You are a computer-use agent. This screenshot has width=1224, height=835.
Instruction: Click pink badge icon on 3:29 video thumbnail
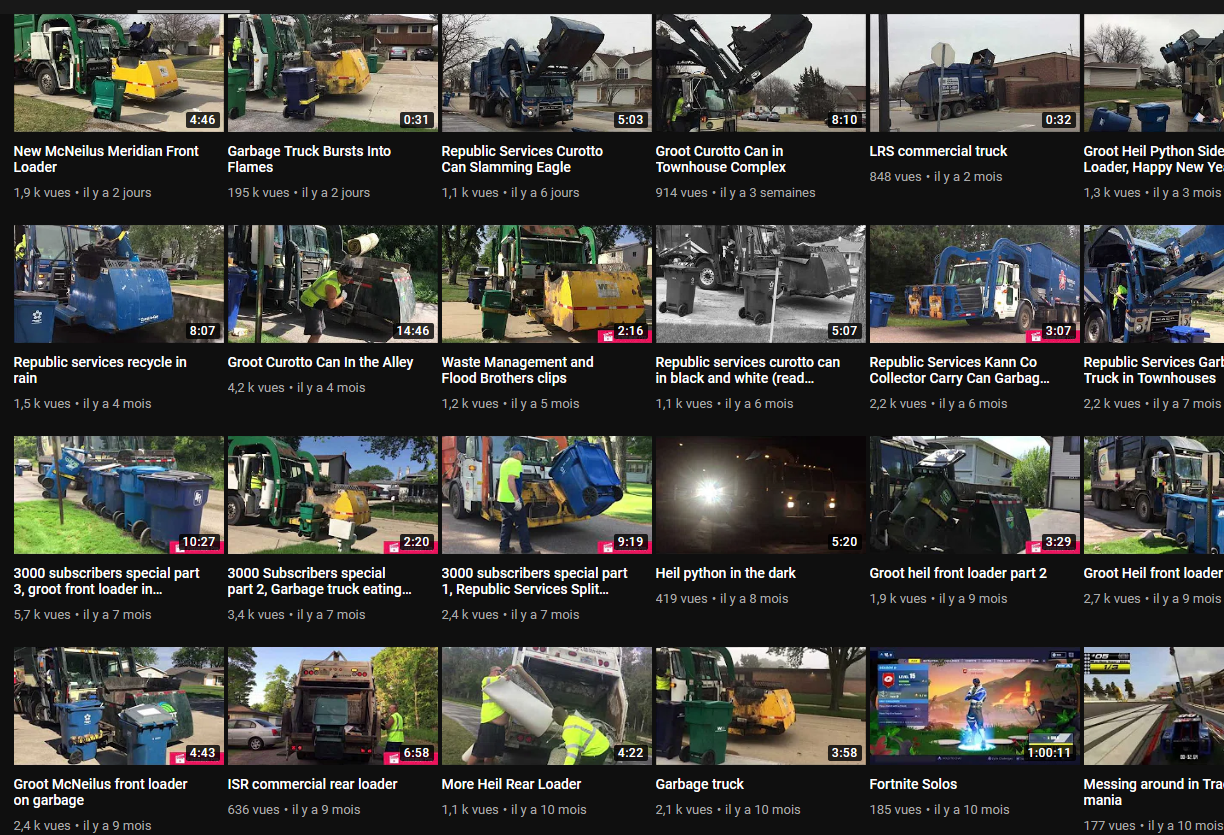[x=1034, y=543]
